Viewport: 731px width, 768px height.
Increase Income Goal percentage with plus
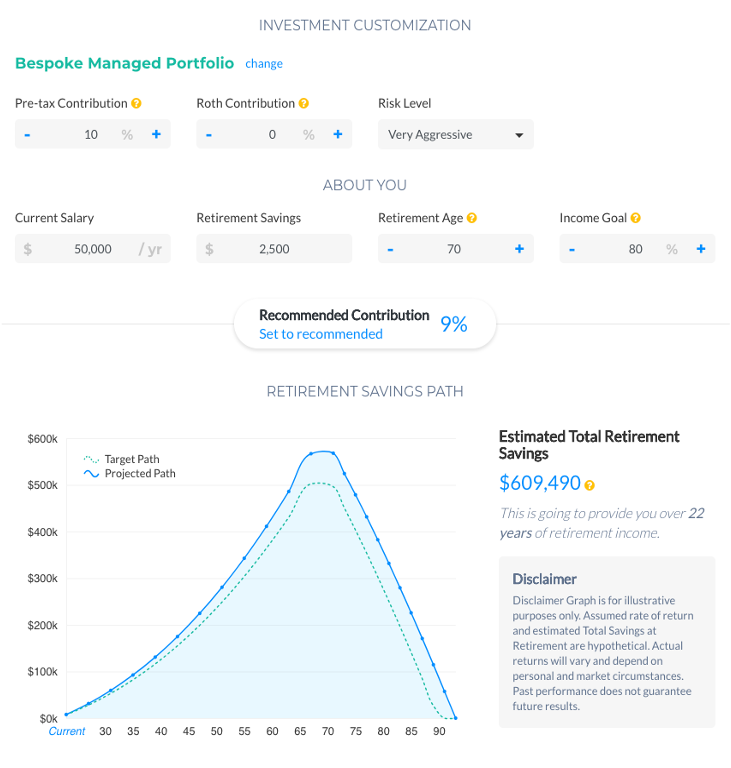[x=701, y=249]
